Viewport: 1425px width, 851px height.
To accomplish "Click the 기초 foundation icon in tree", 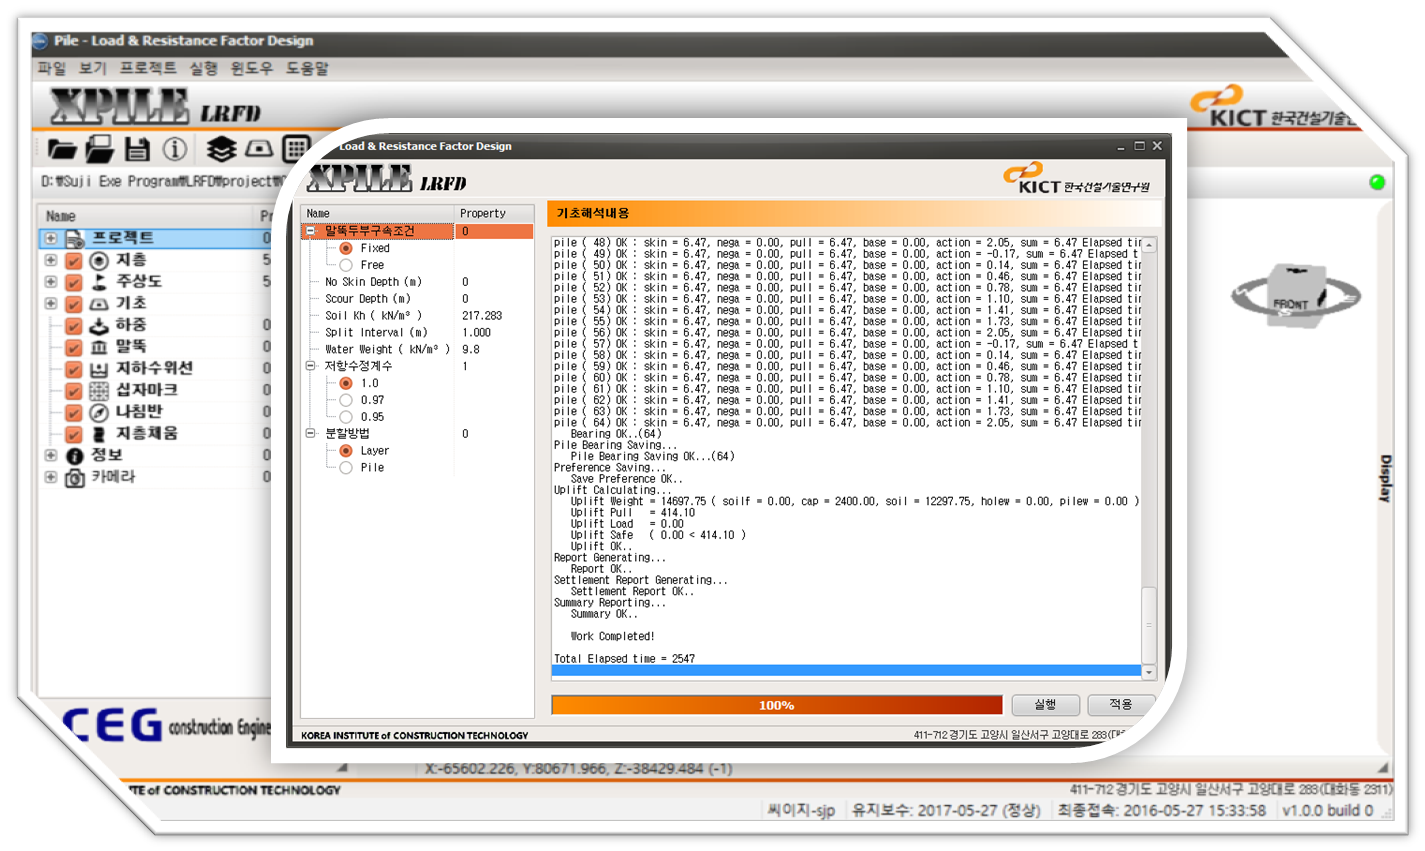I will point(99,304).
